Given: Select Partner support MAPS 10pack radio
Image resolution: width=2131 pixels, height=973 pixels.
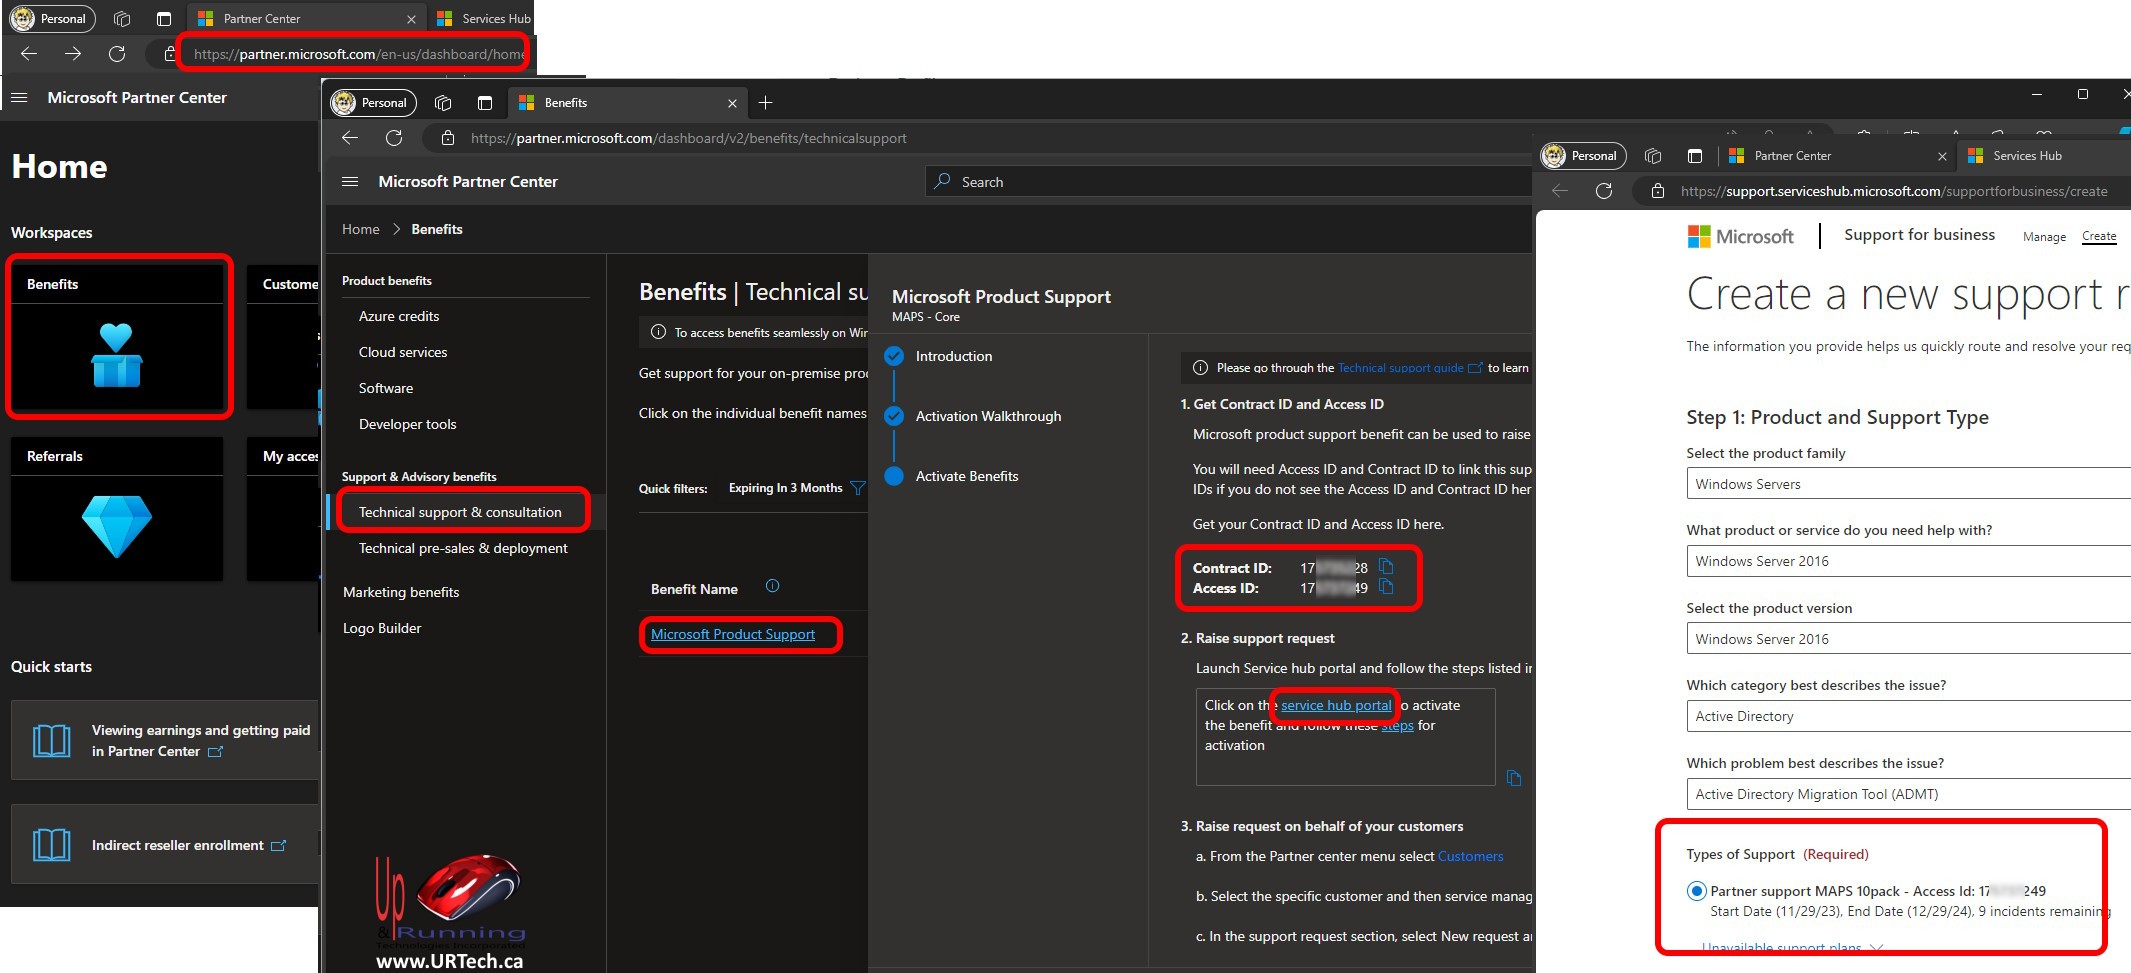Looking at the screenshot, I should [1696, 891].
